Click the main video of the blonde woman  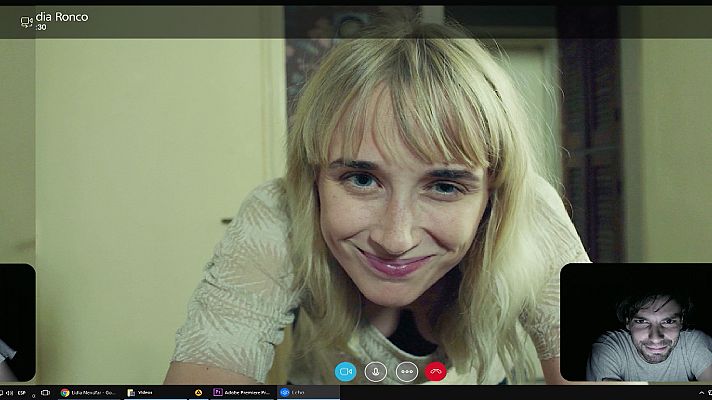400,200
